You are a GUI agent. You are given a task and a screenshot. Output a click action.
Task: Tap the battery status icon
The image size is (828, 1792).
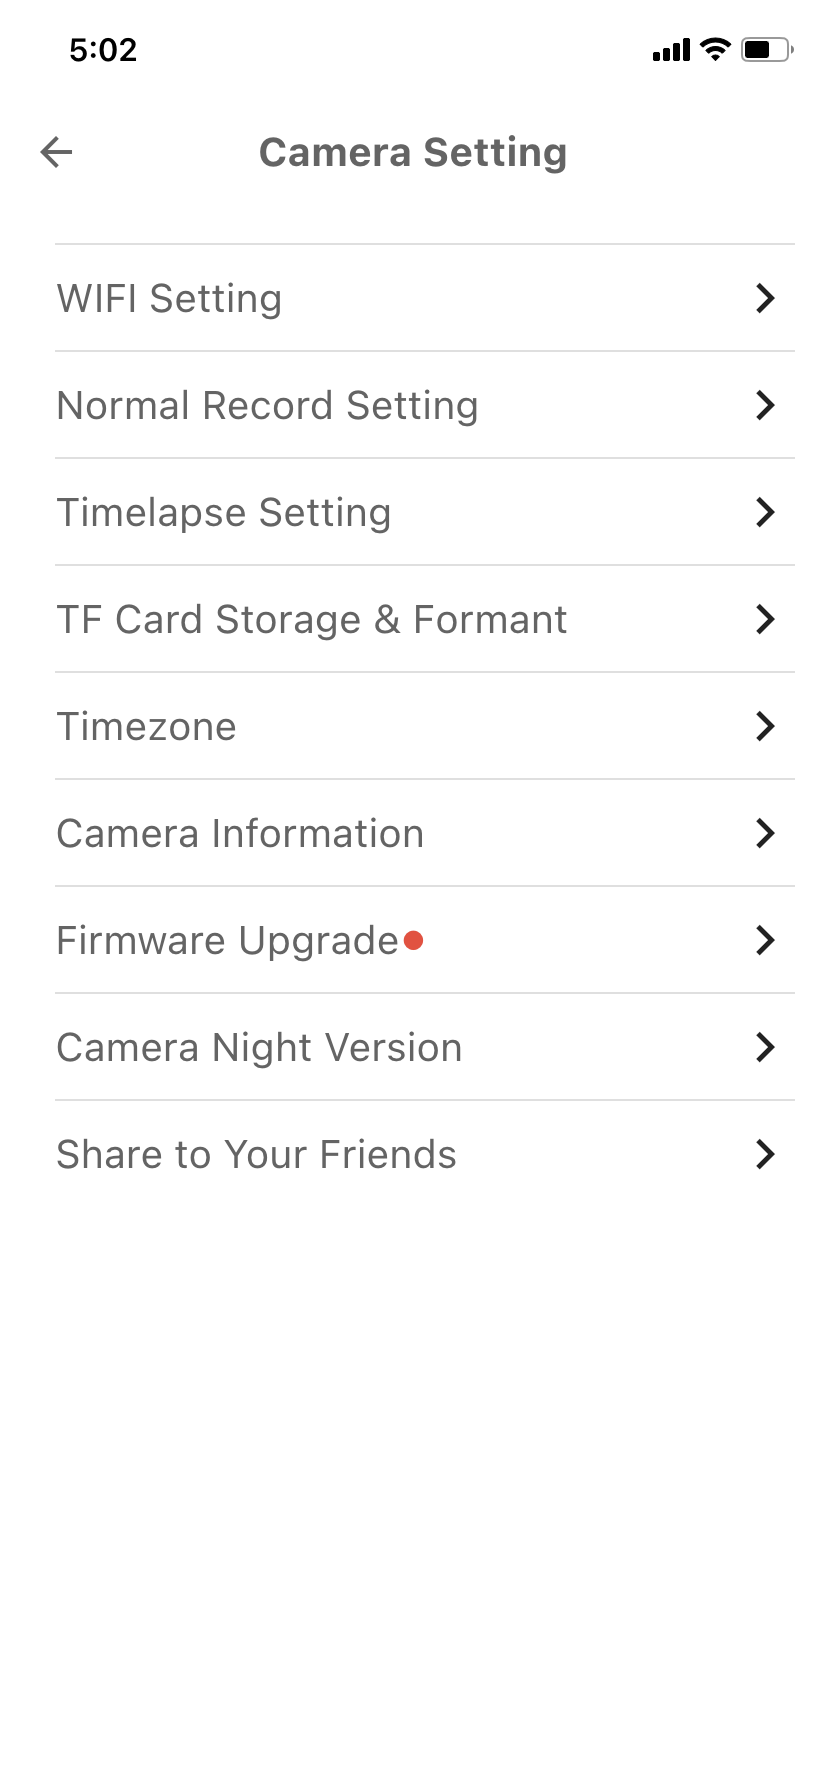pyautogui.click(x=766, y=49)
